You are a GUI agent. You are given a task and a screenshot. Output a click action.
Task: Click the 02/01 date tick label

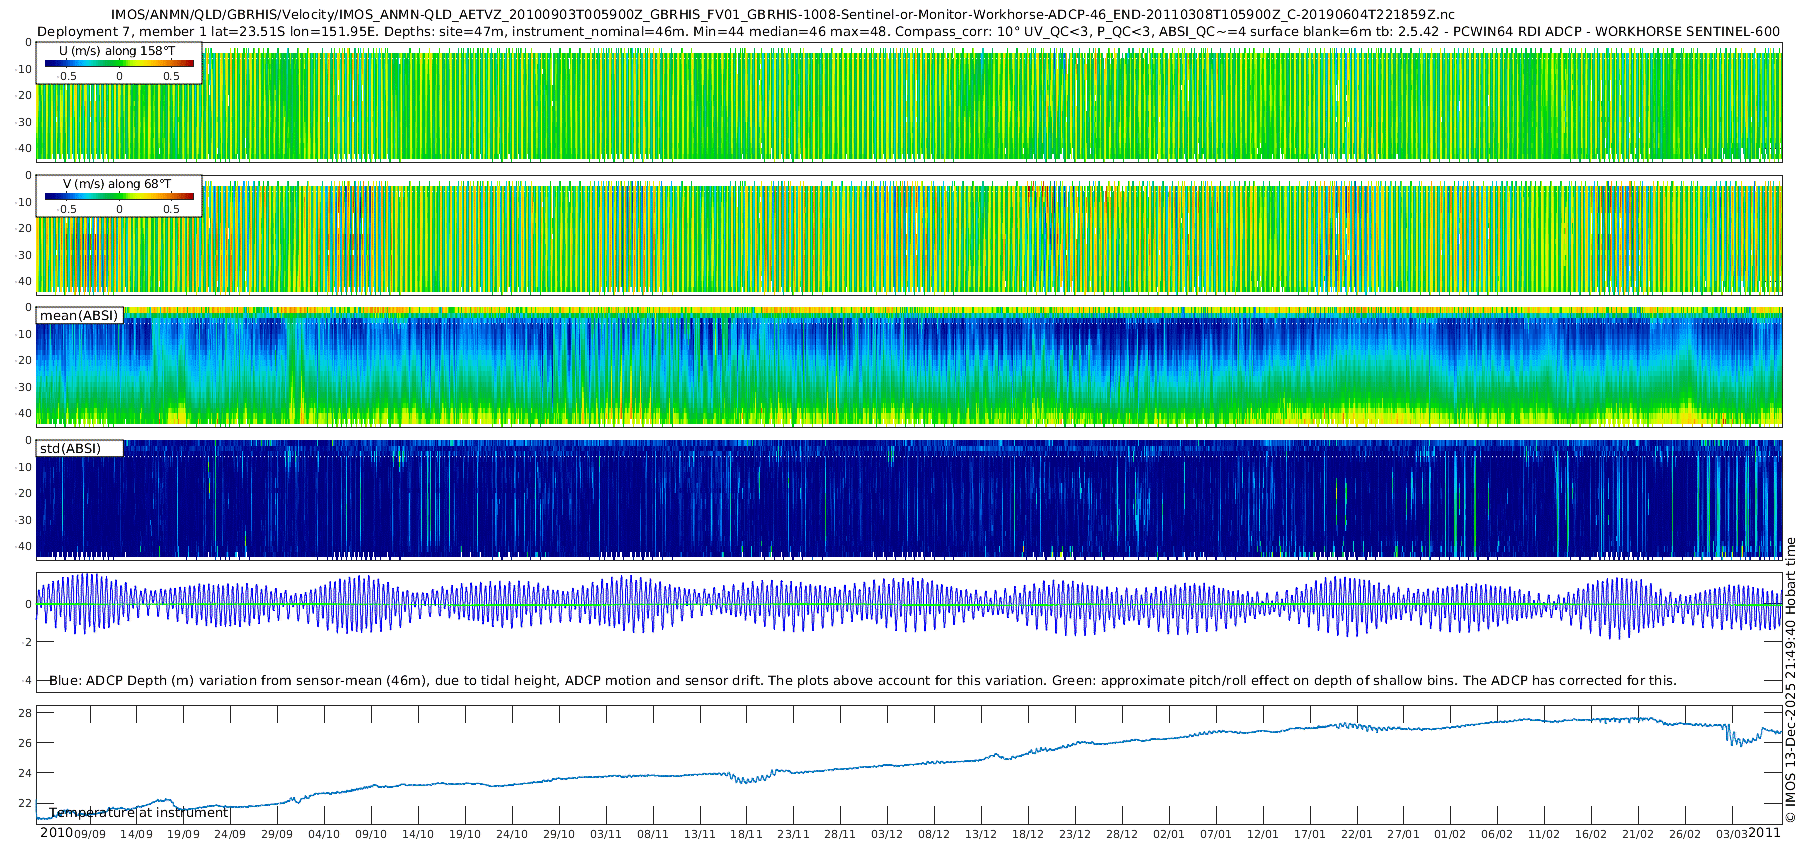pos(1168,834)
